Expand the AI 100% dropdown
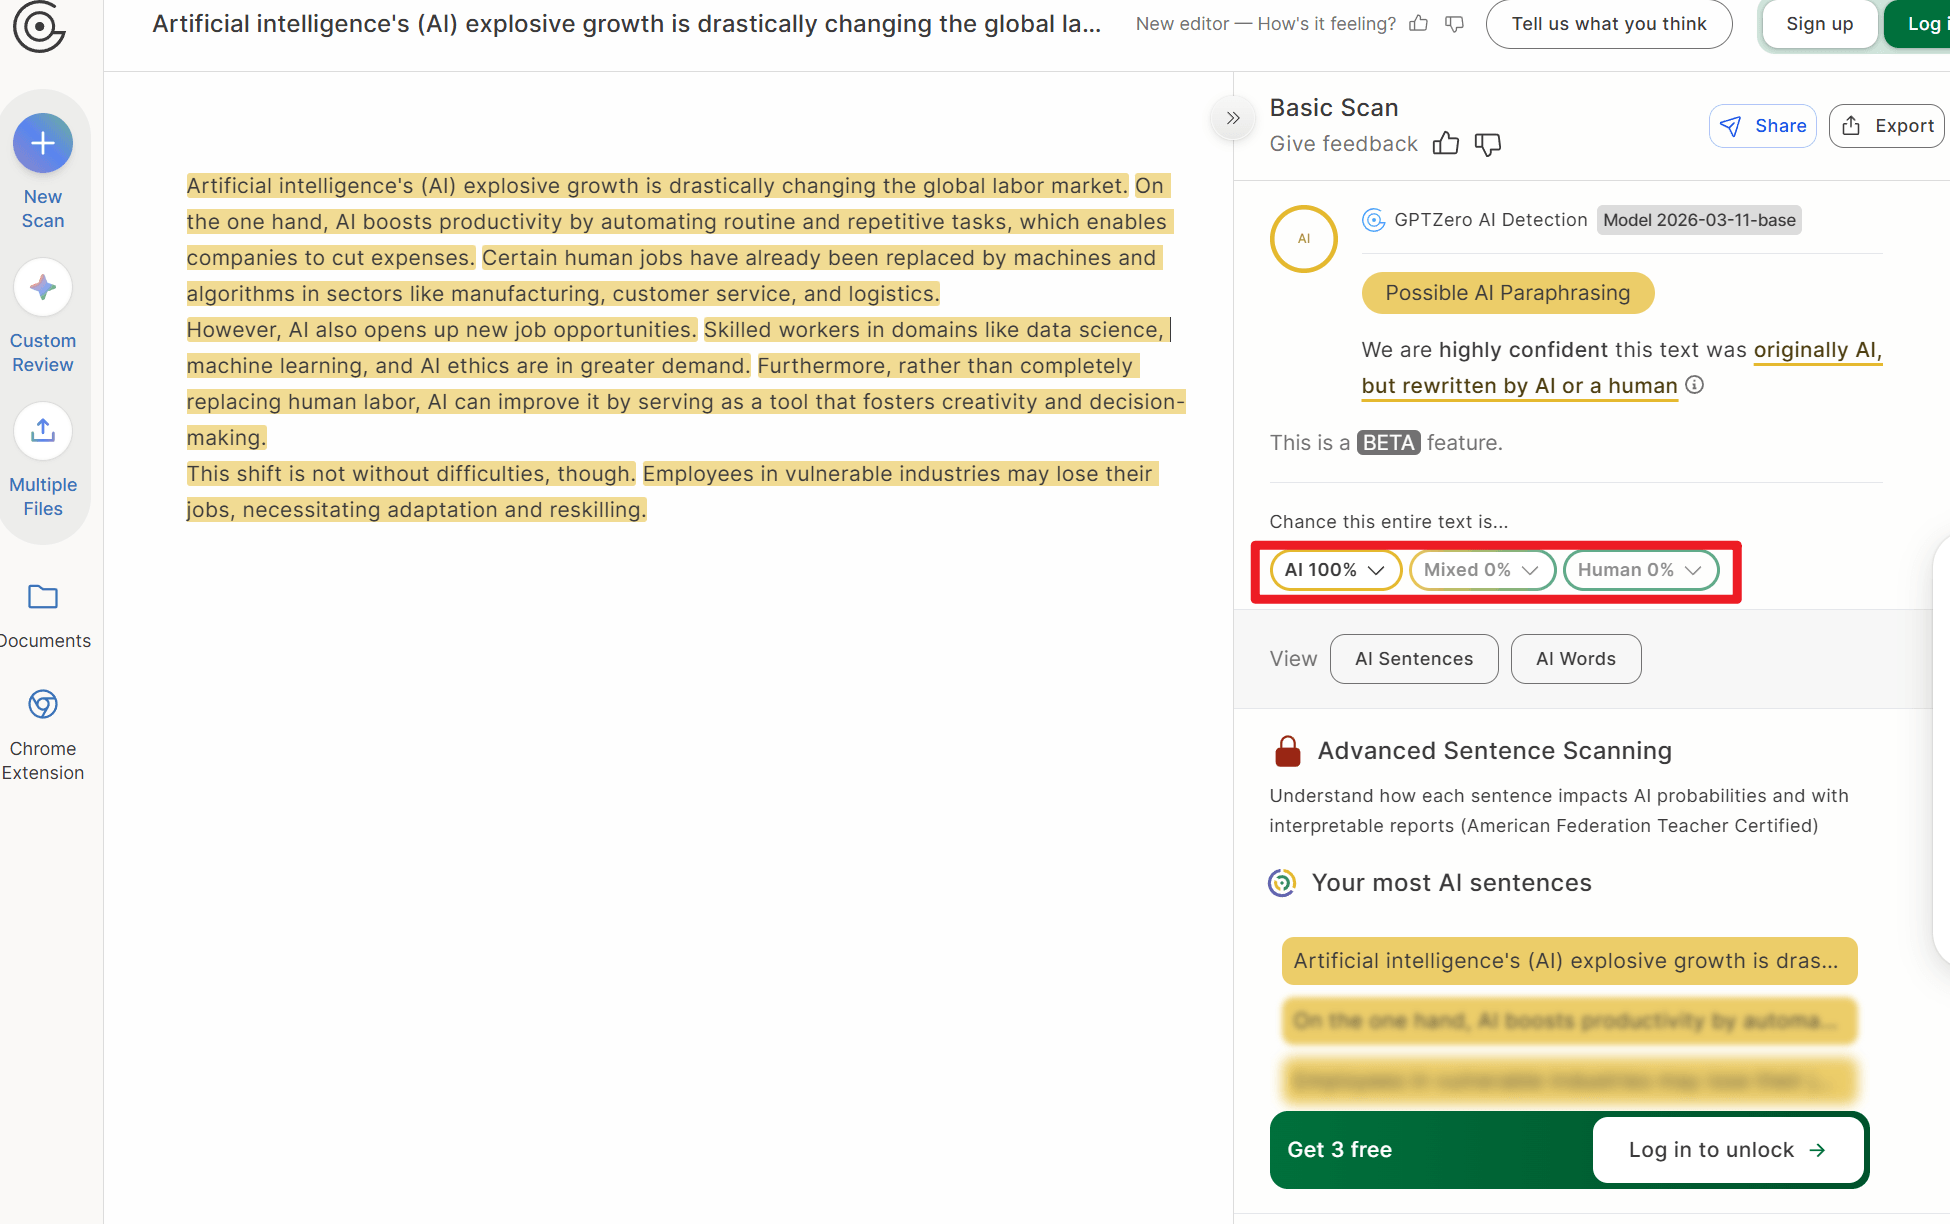Image resolution: width=1950 pixels, height=1224 pixels. click(x=1335, y=570)
